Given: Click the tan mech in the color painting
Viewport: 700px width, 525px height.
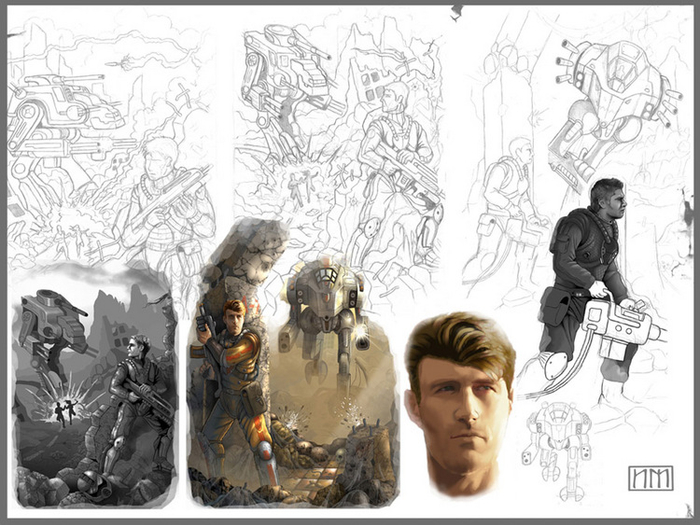Looking at the screenshot, I should (322, 310).
